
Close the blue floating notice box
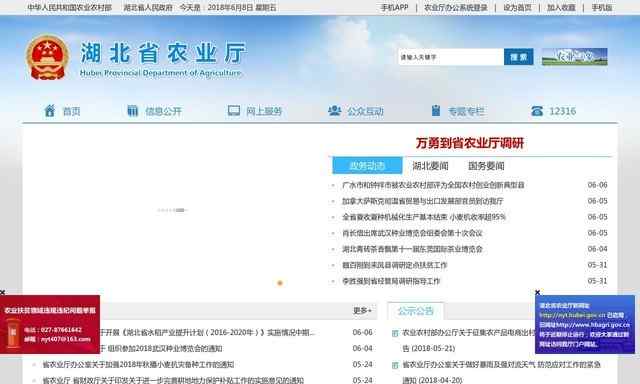[538, 292]
